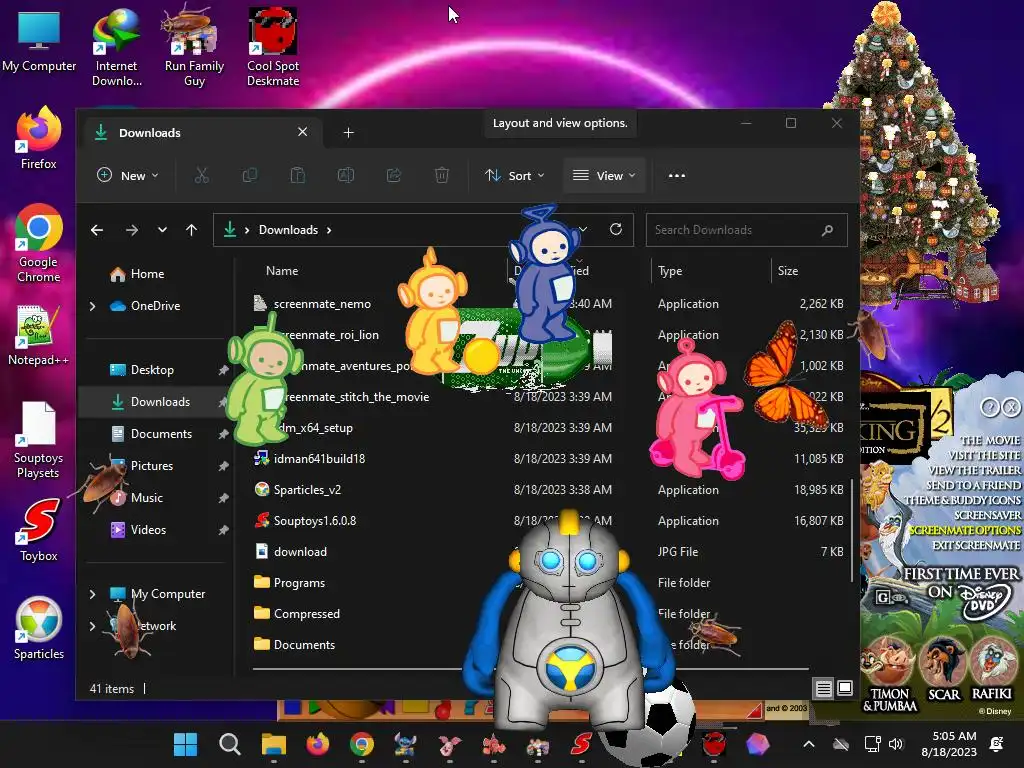Go up one folder level
The image size is (1024, 768).
point(191,230)
